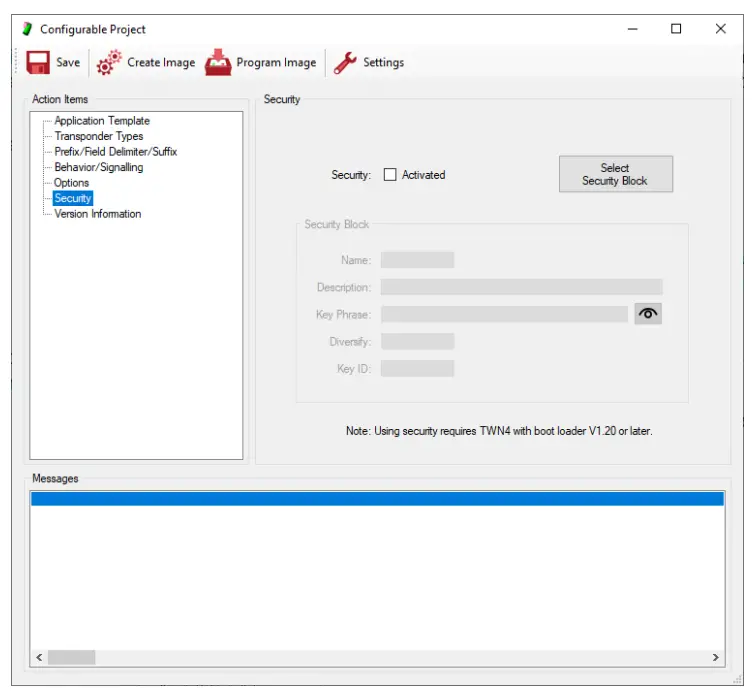The width and height of the screenshot is (752, 694).
Task: Reveal key phrase with eye icon
Action: (648, 314)
